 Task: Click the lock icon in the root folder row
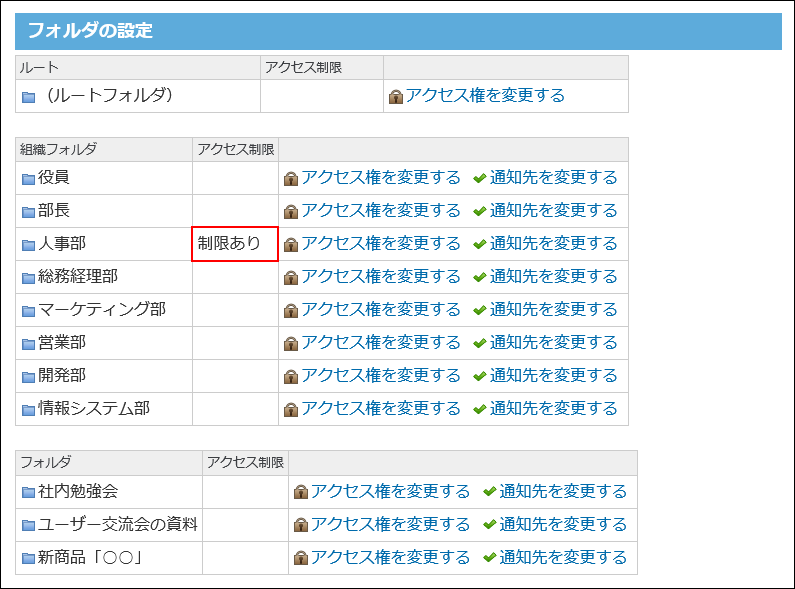point(396,97)
